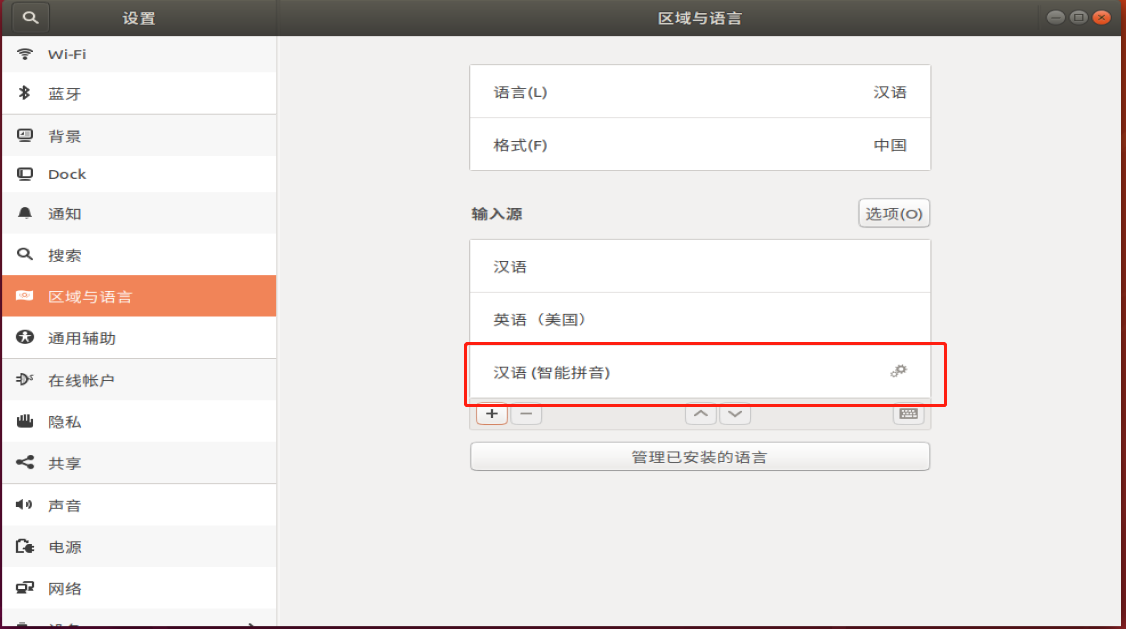Viewport: 1126px width, 629px height.
Task: Open the 共享 settings panel
Action: point(139,463)
